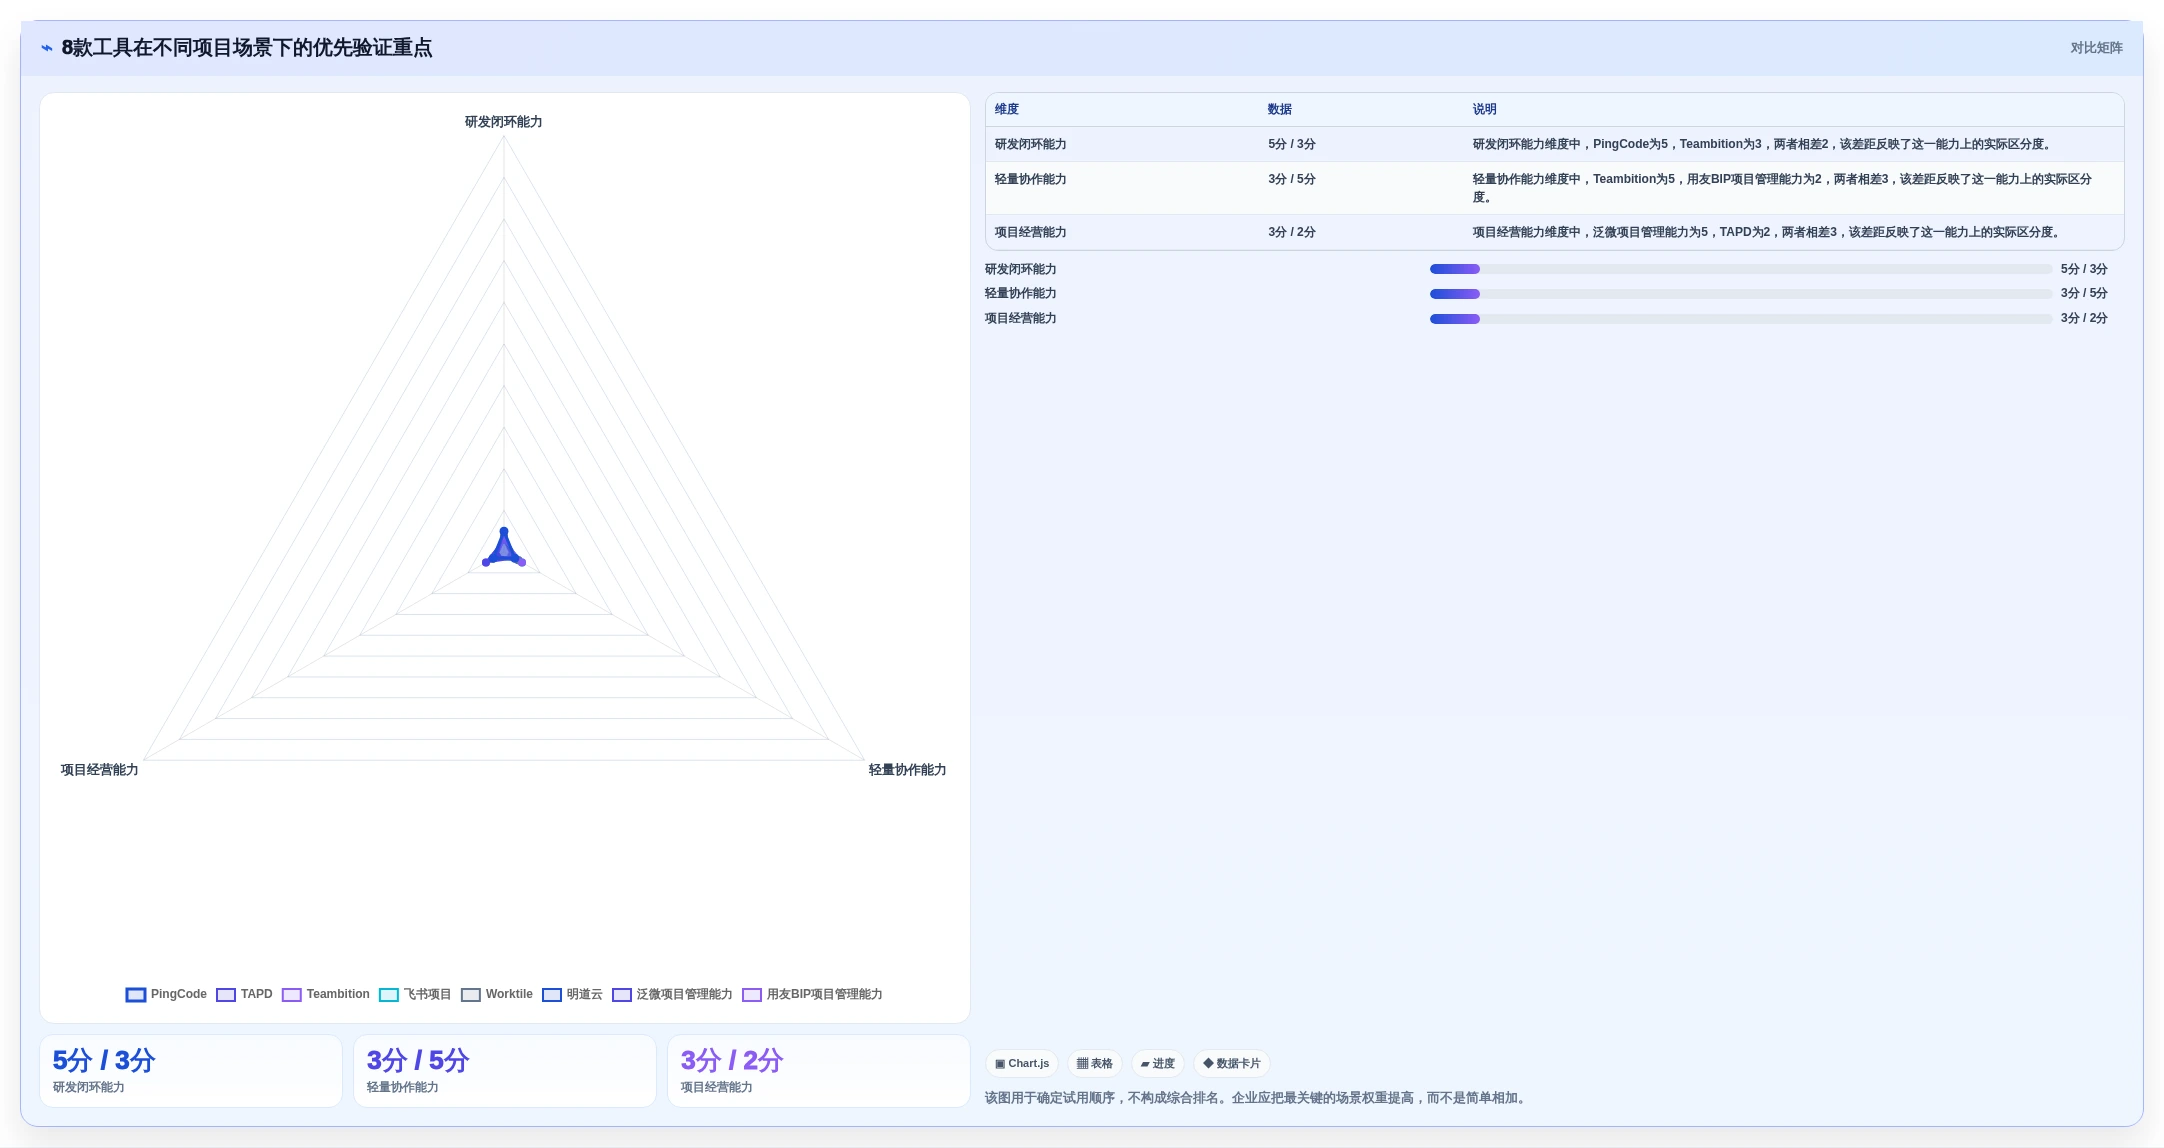2164x1148 pixels.
Task: Click the 表格 tag chip
Action: click(1094, 1063)
